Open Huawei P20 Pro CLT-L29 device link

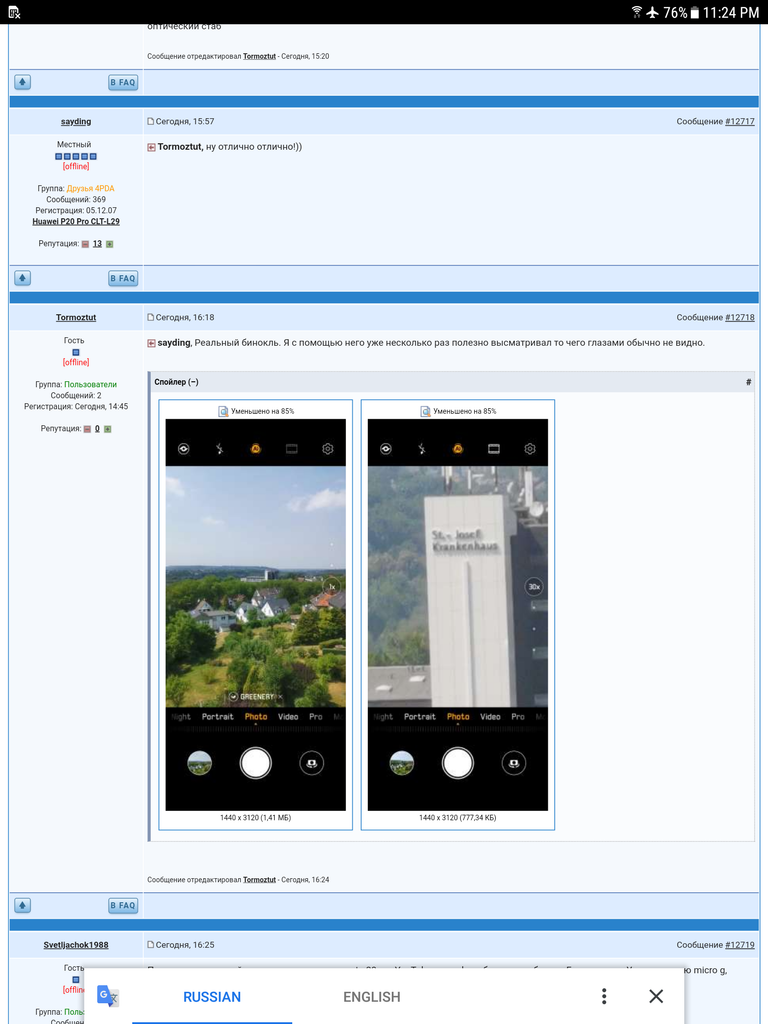pos(76,221)
